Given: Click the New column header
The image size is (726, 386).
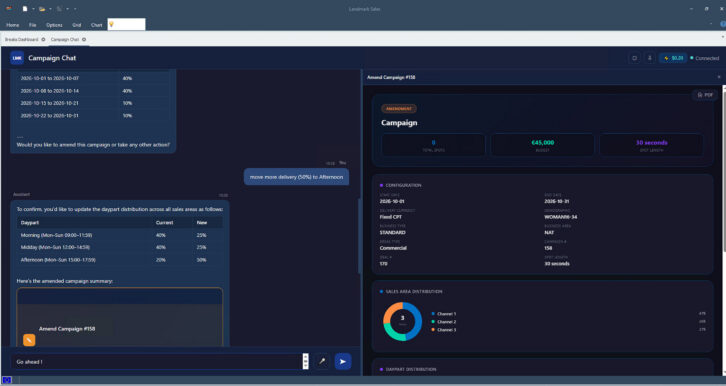Looking at the screenshot, I should point(202,223).
